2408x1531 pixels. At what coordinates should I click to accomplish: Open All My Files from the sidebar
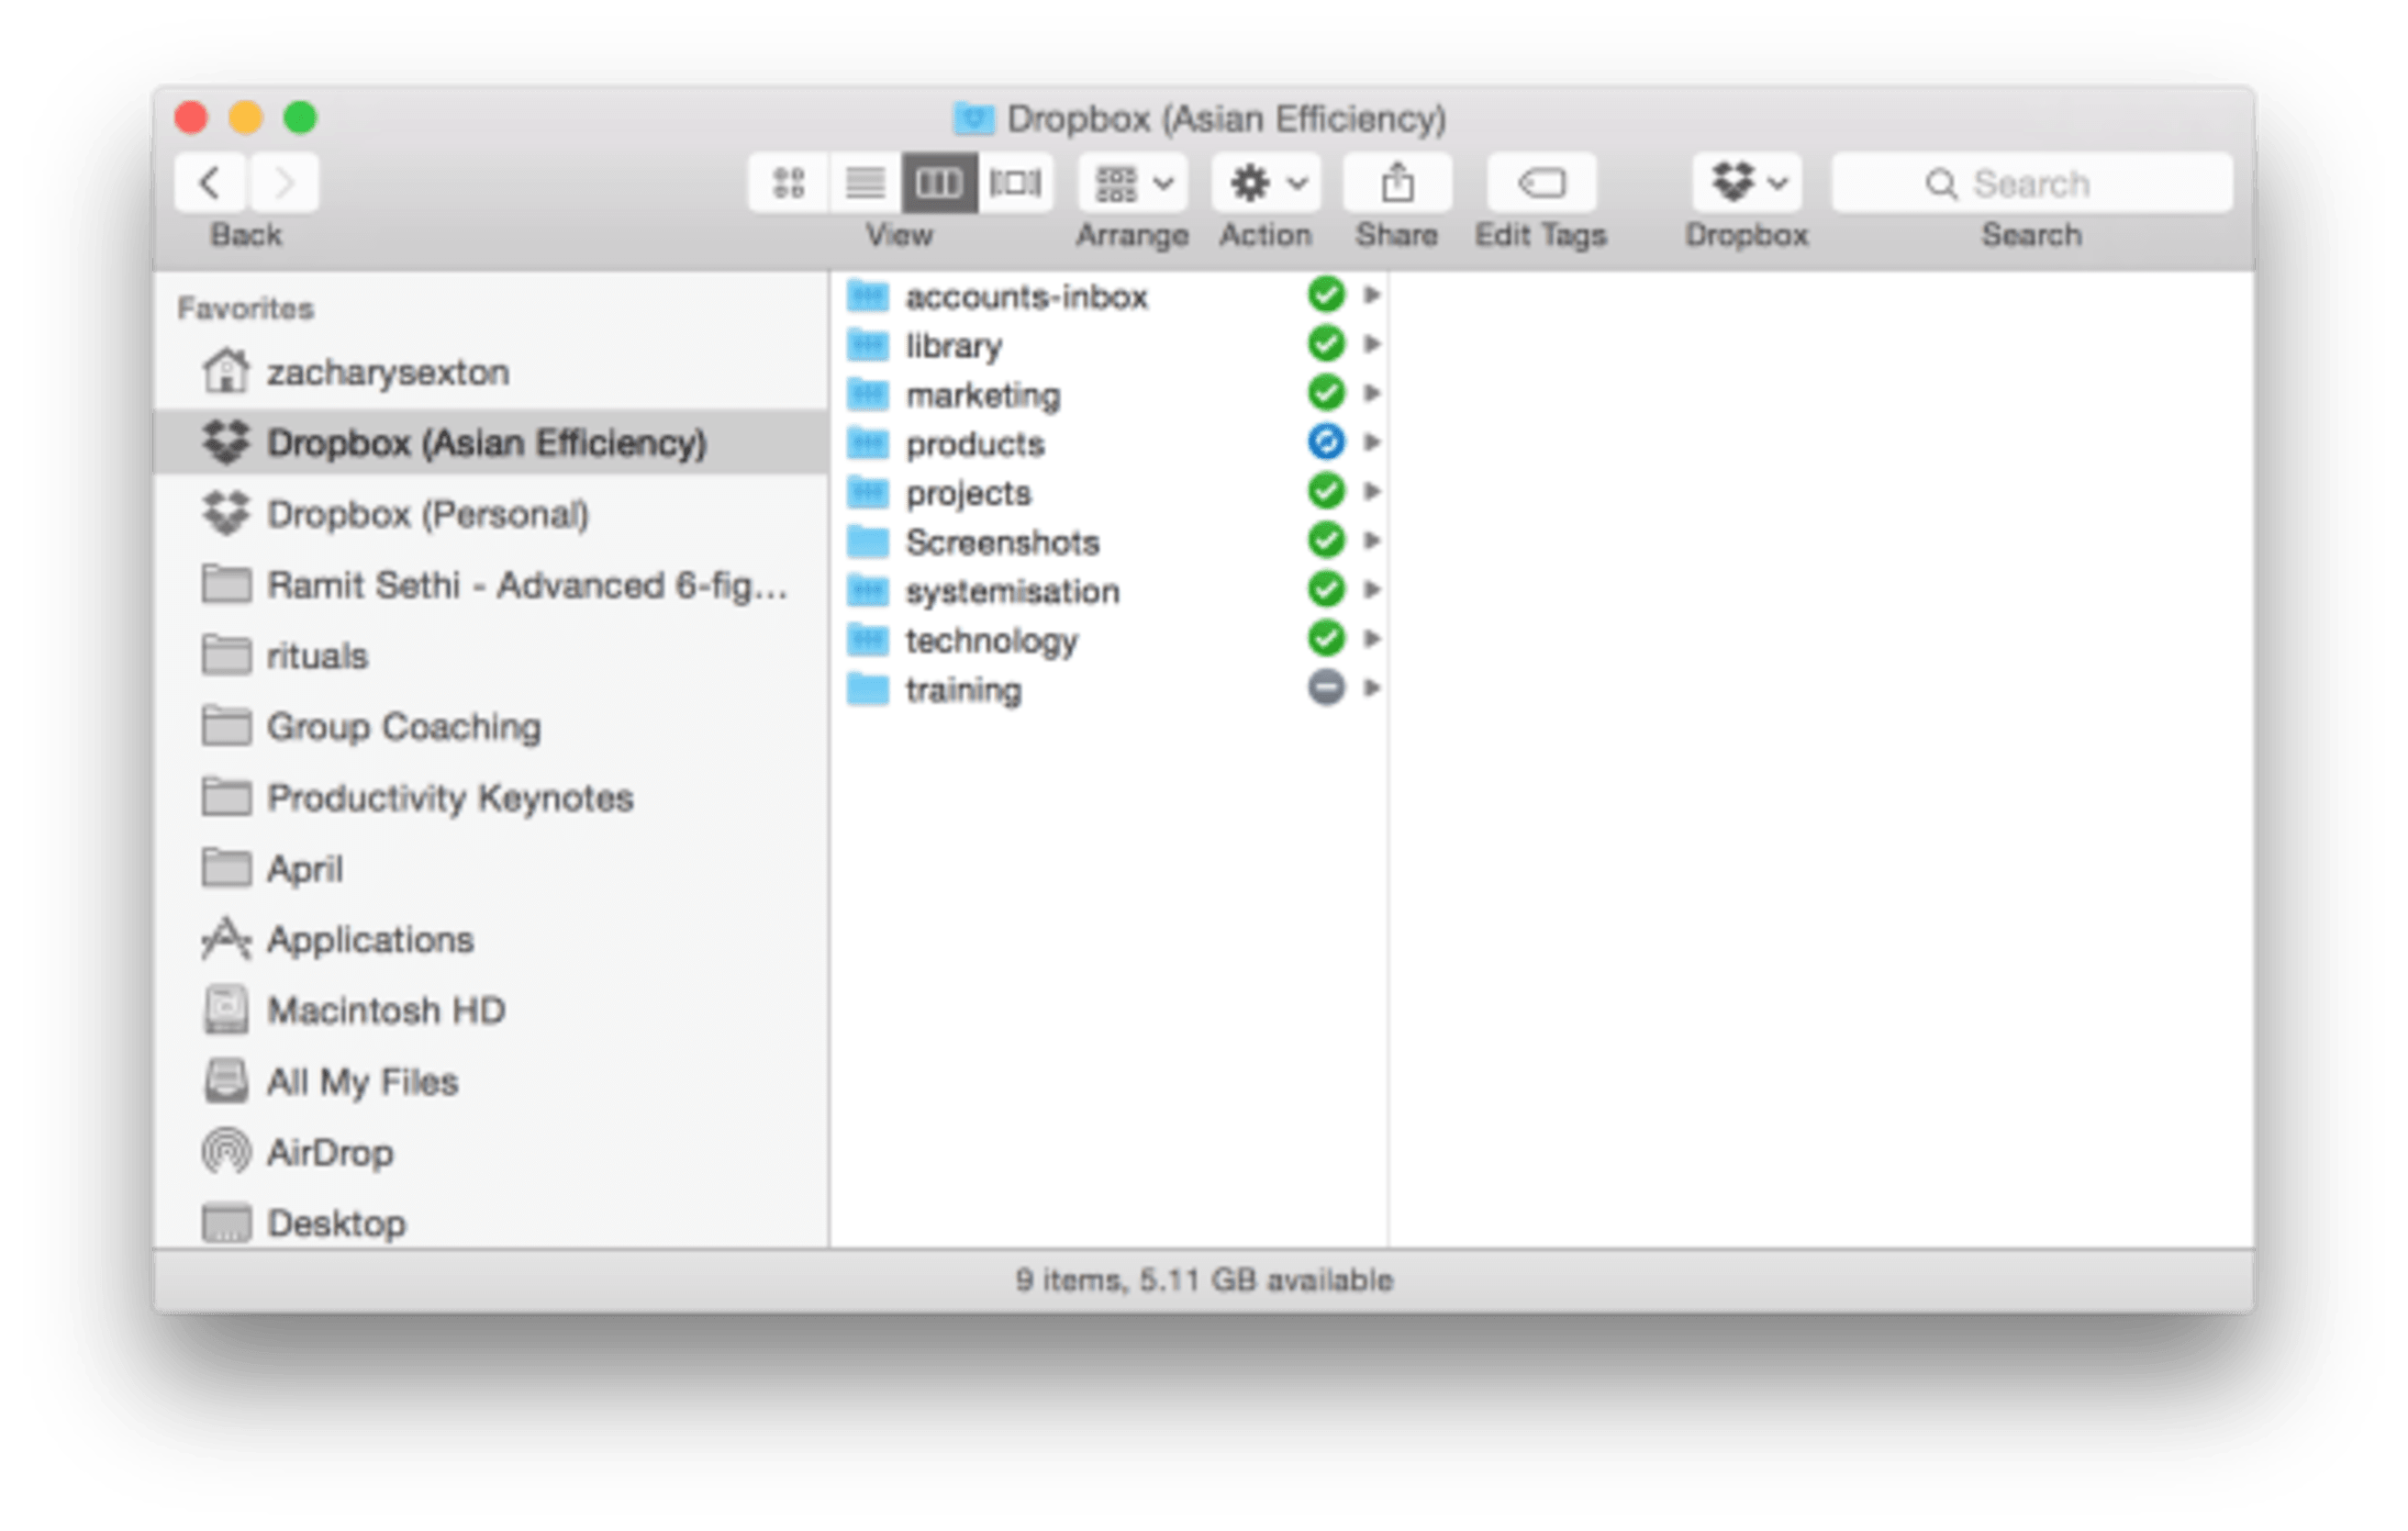point(363,1081)
